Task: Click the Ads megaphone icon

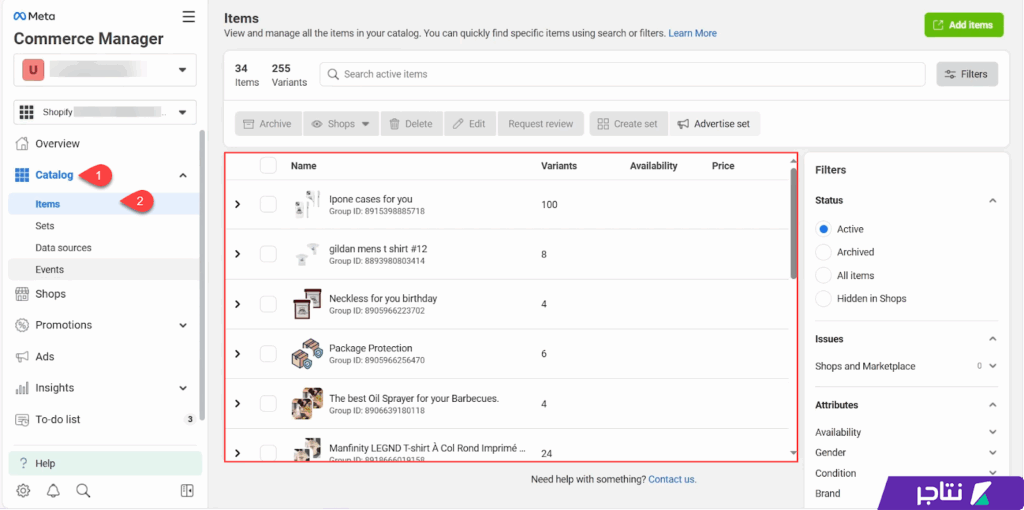Action: pos(22,357)
